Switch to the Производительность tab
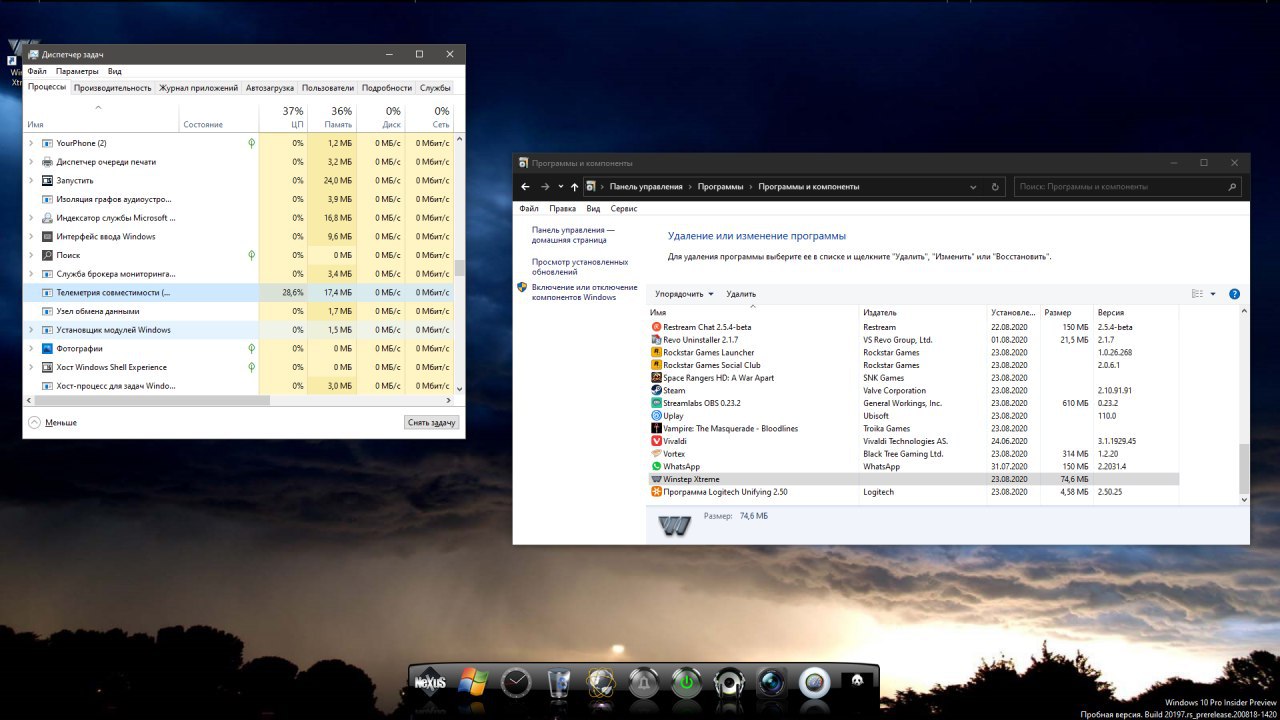 [x=113, y=88]
